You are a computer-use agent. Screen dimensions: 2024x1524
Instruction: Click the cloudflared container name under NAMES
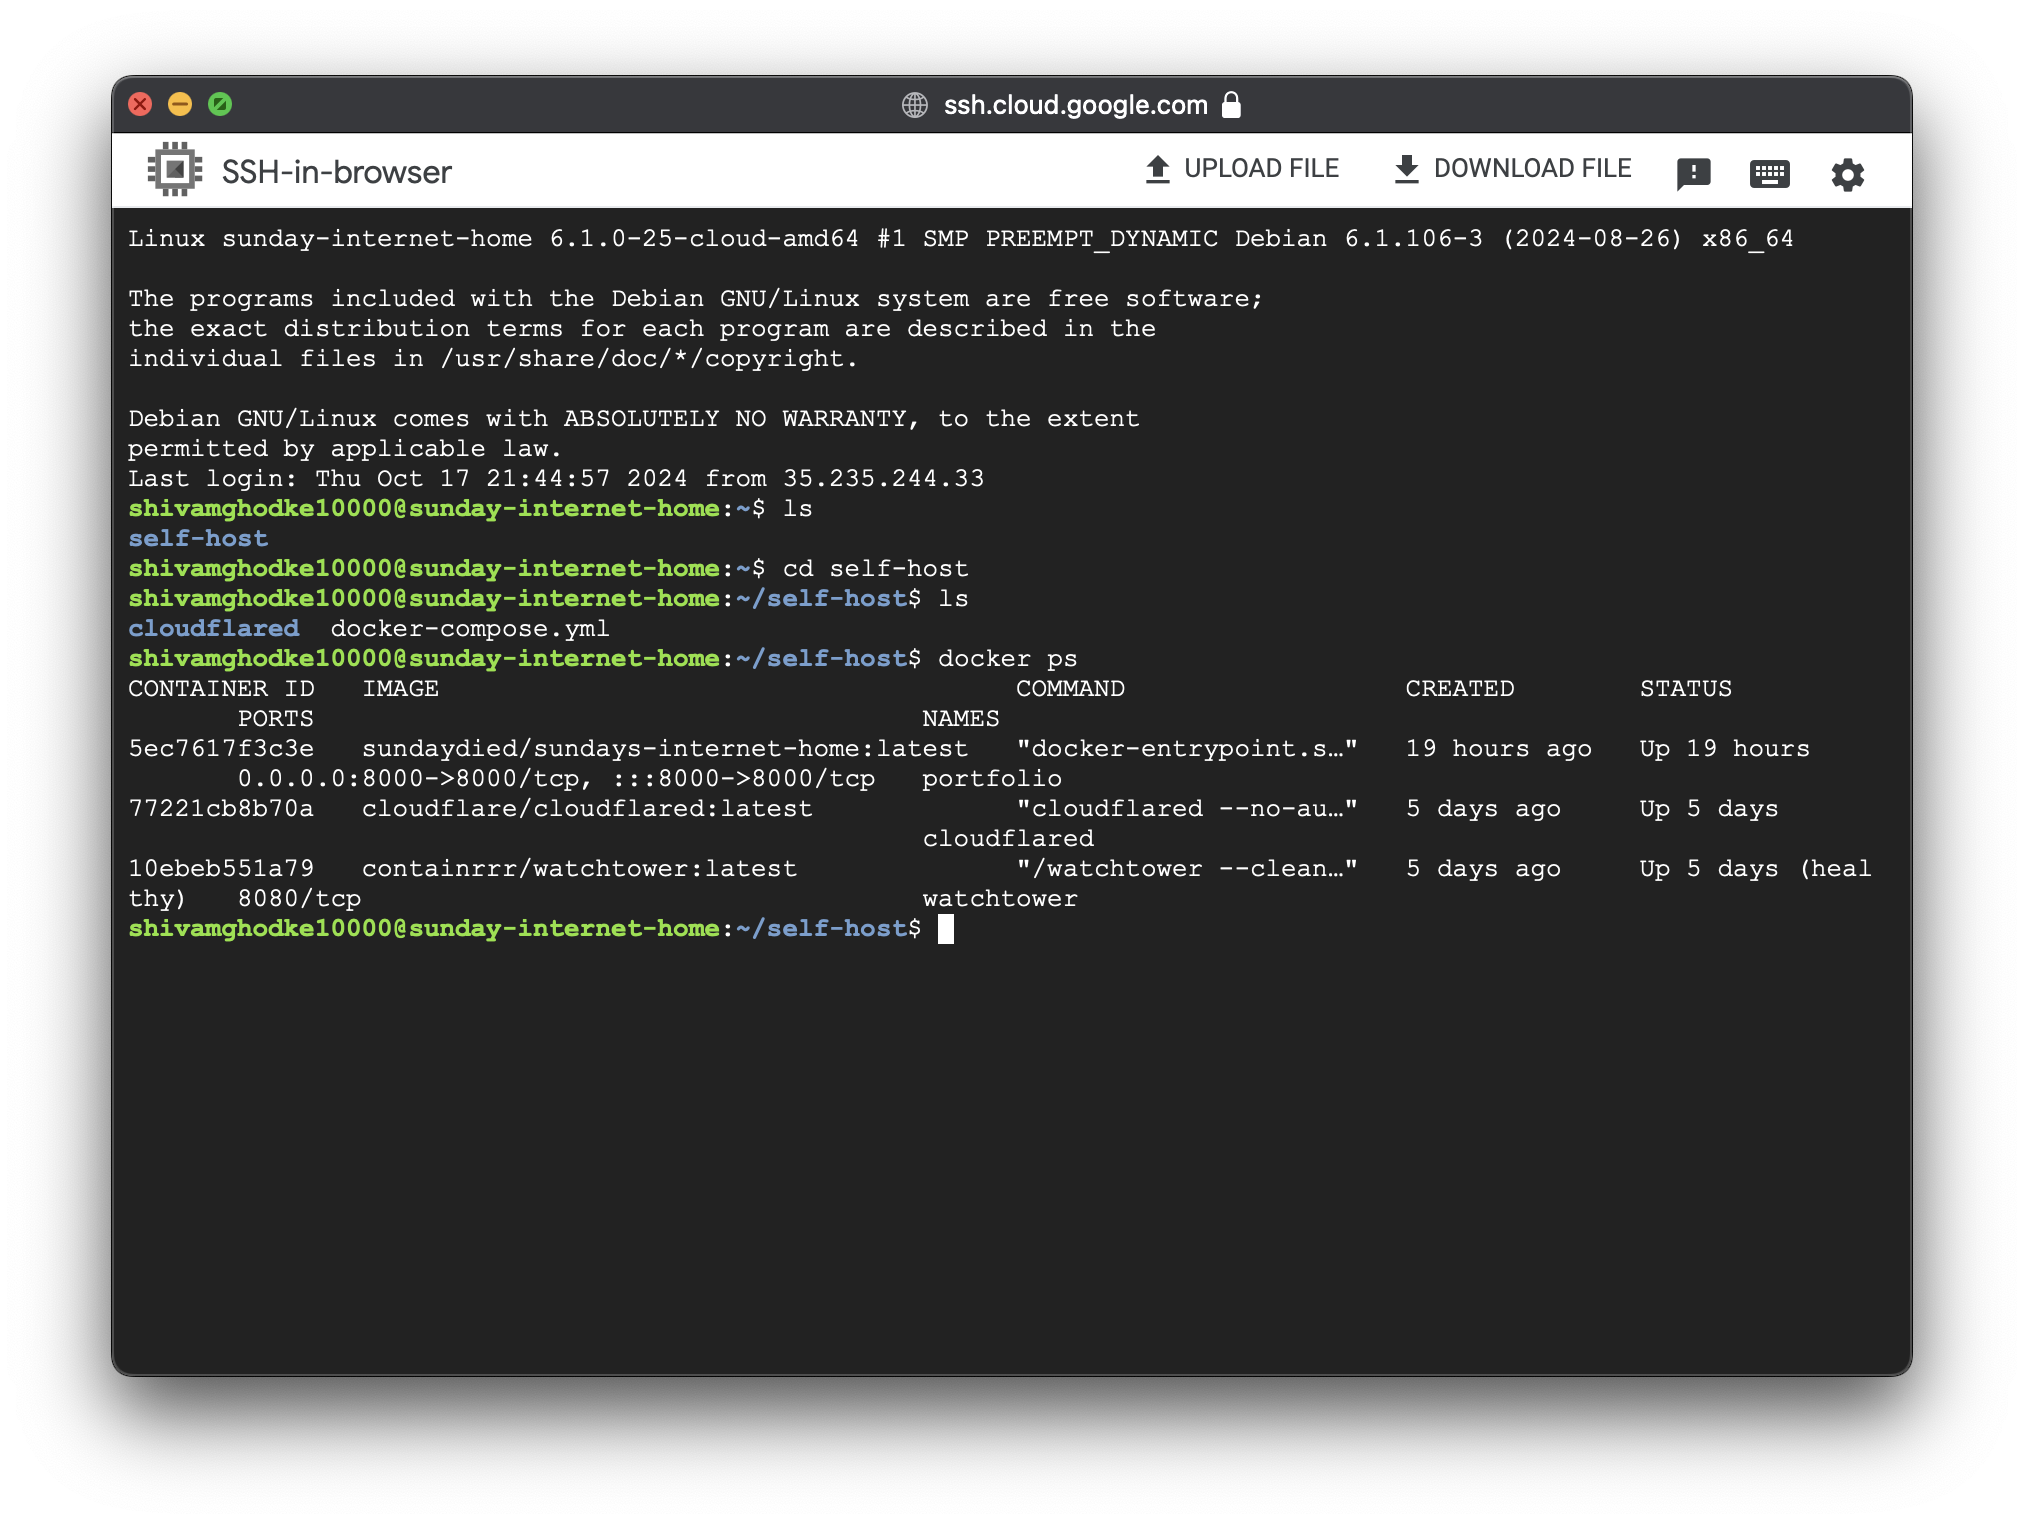click(1008, 839)
